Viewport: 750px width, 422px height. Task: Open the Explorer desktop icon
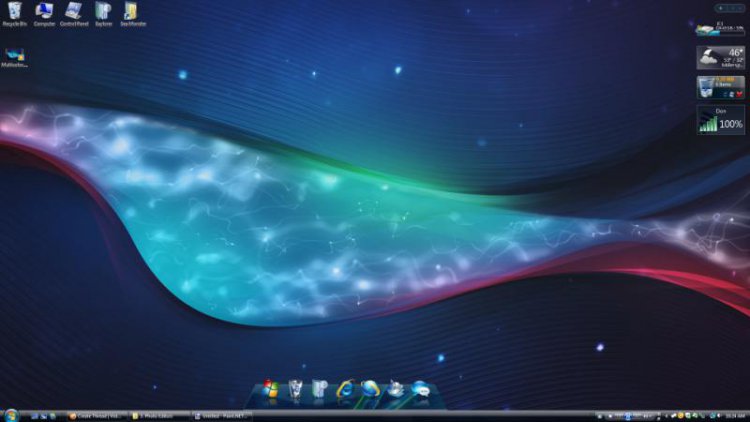click(x=103, y=13)
